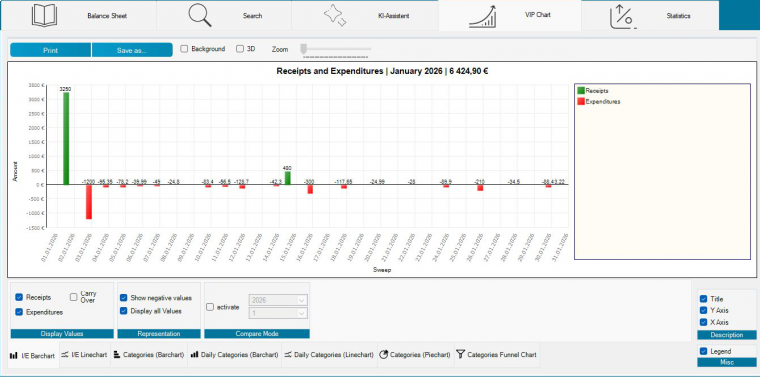Uncheck the Expenditures checkbox
The height and width of the screenshot is (377, 760).
[x=19, y=312]
